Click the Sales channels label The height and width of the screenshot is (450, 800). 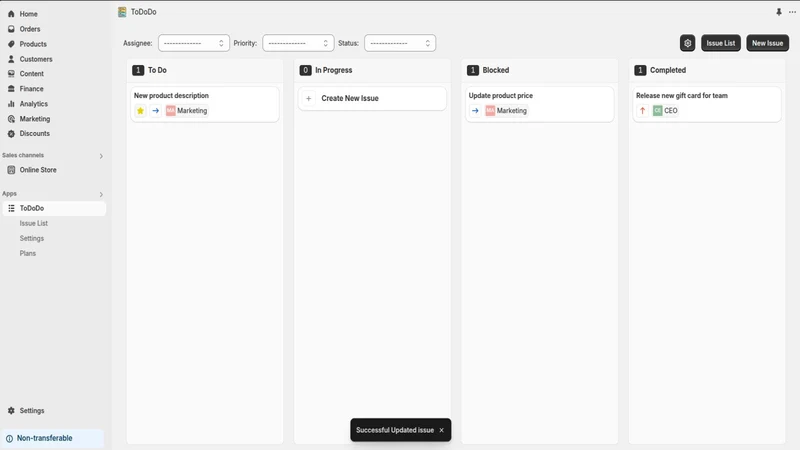pos(23,155)
